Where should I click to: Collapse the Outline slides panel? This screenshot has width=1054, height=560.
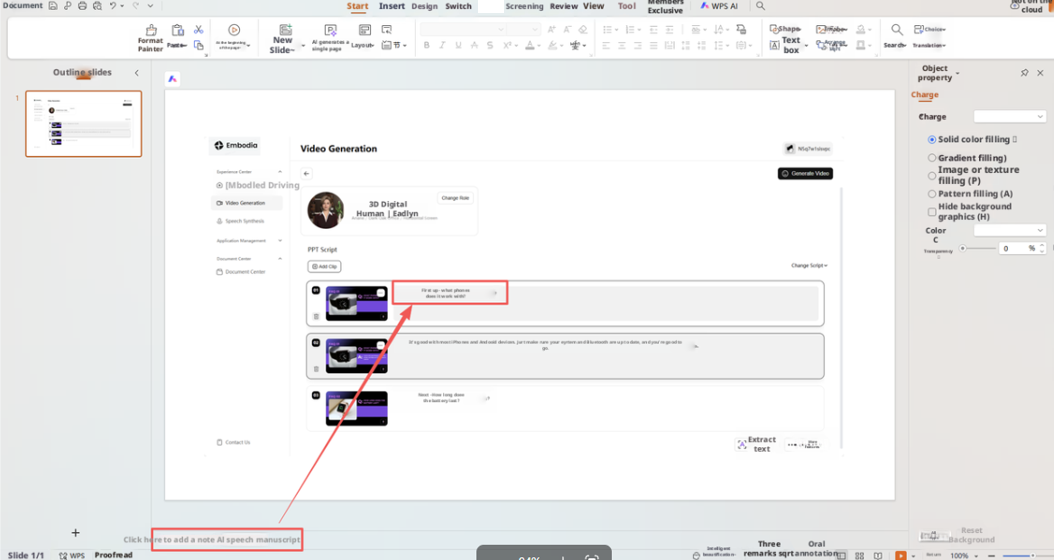(137, 73)
